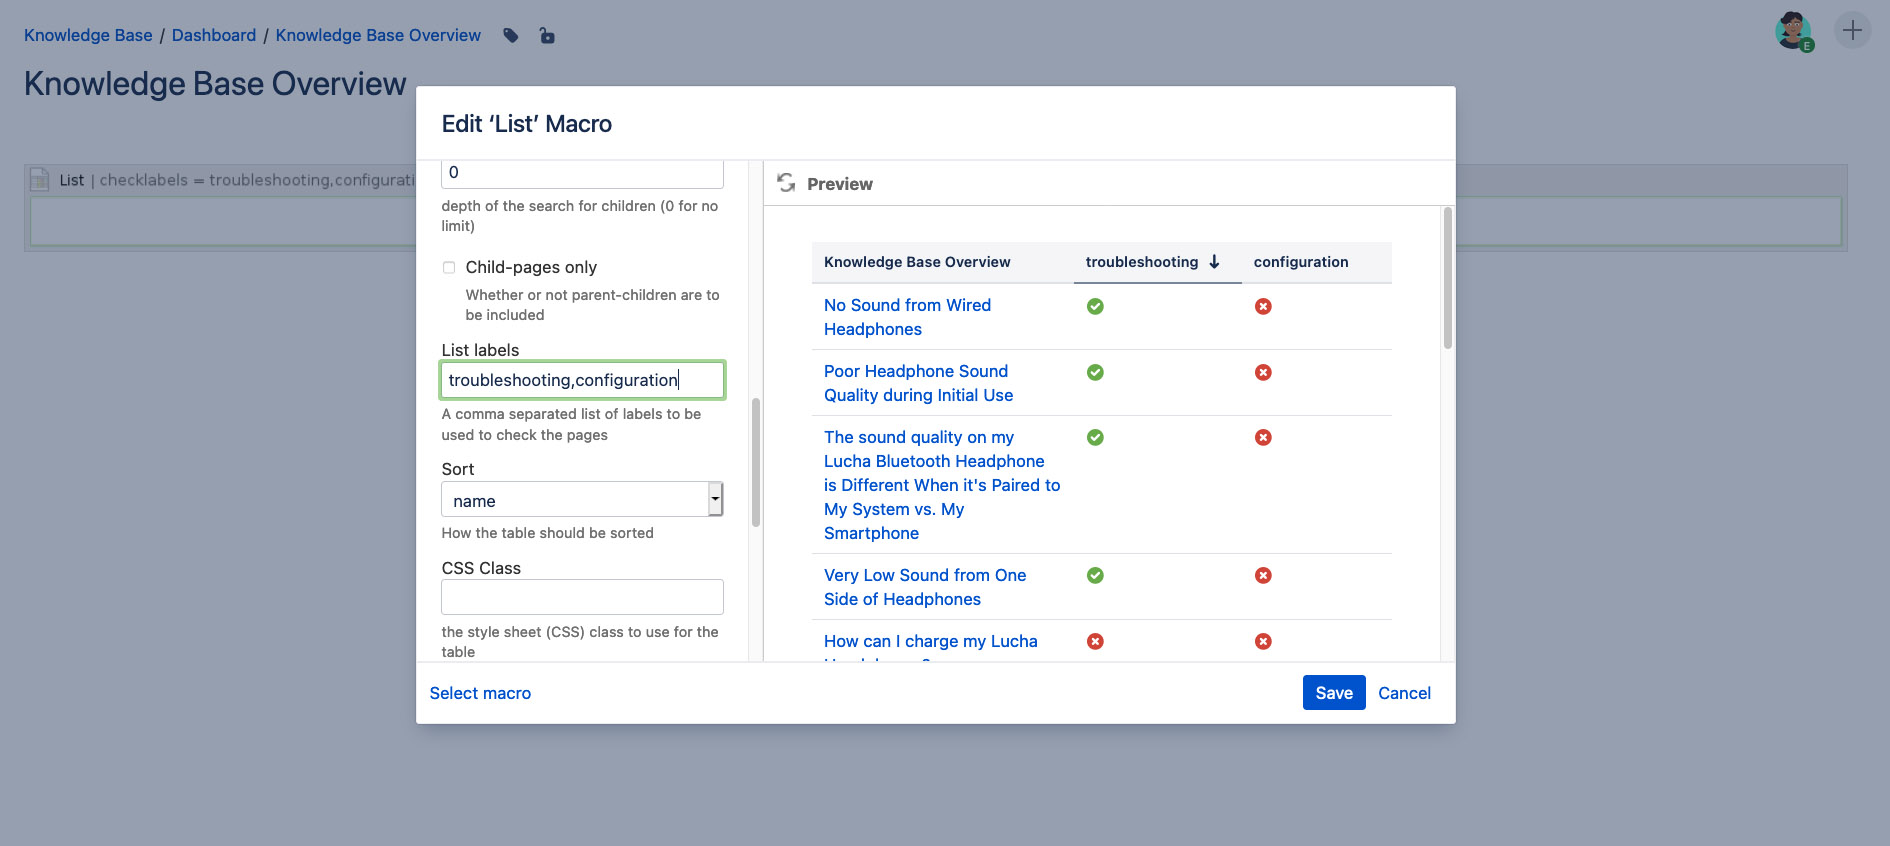1890x846 pixels.
Task: Refresh the macro preview
Action: click(x=786, y=183)
